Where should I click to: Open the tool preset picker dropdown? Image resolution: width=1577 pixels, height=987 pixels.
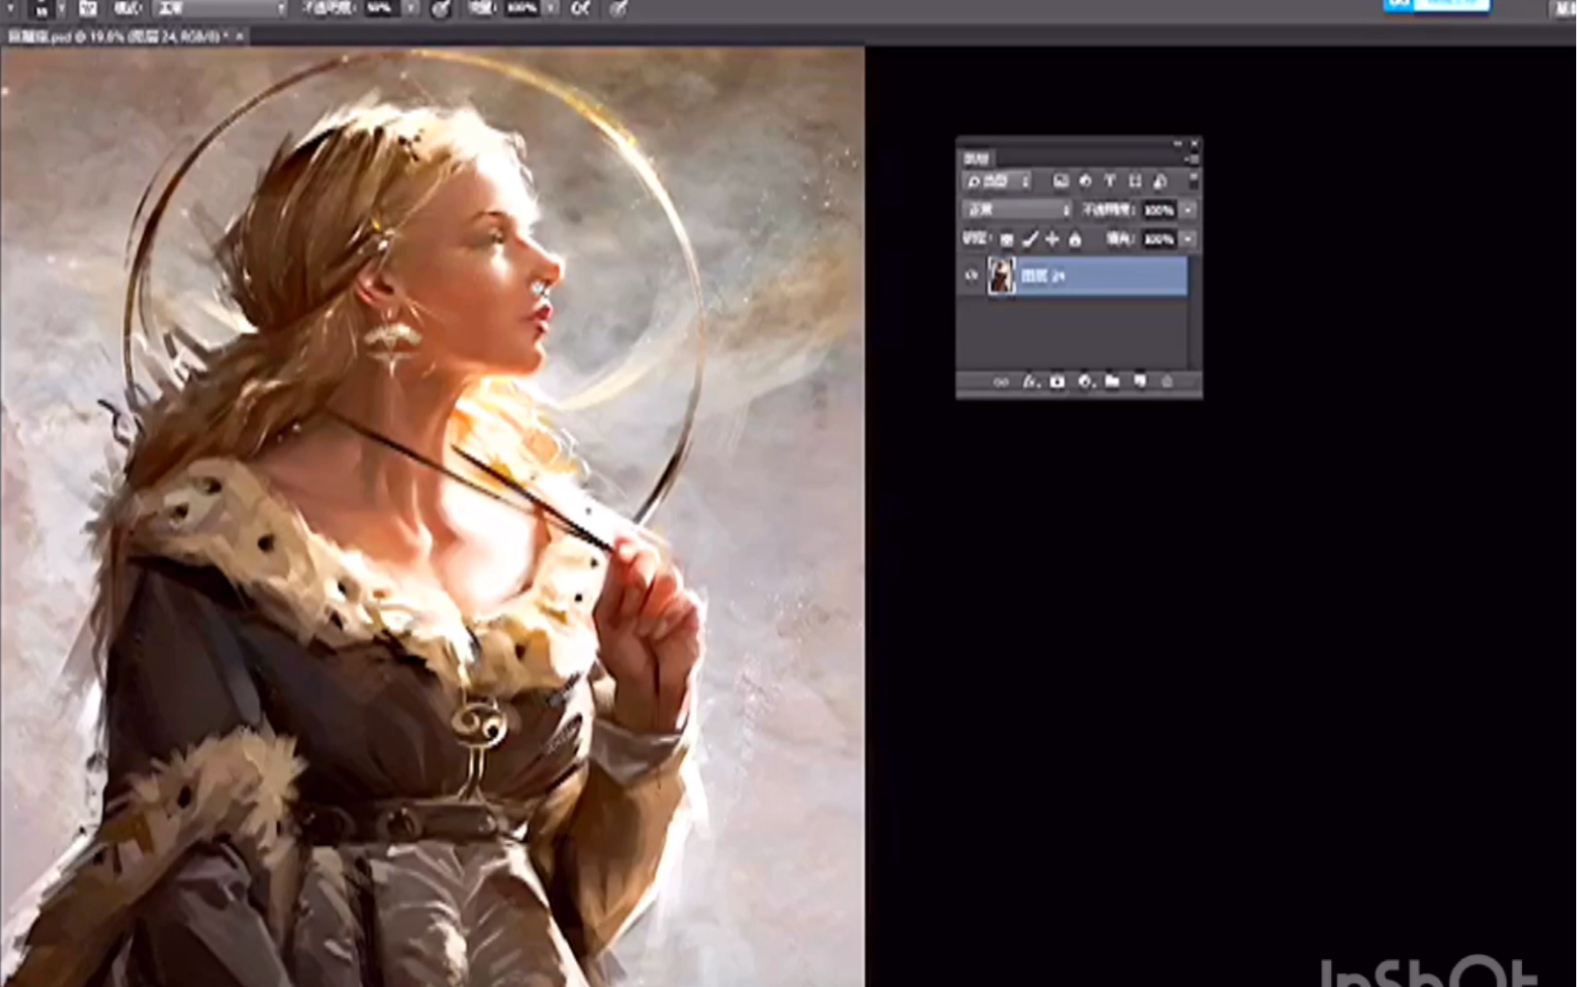[10, 8]
